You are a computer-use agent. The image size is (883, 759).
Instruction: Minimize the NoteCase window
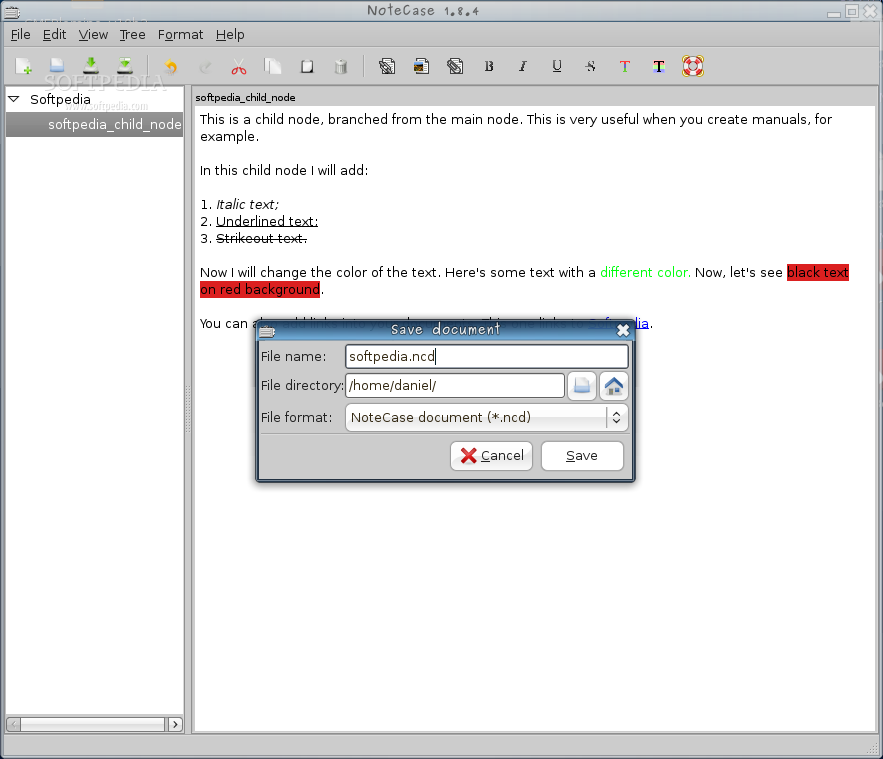[x=834, y=13]
